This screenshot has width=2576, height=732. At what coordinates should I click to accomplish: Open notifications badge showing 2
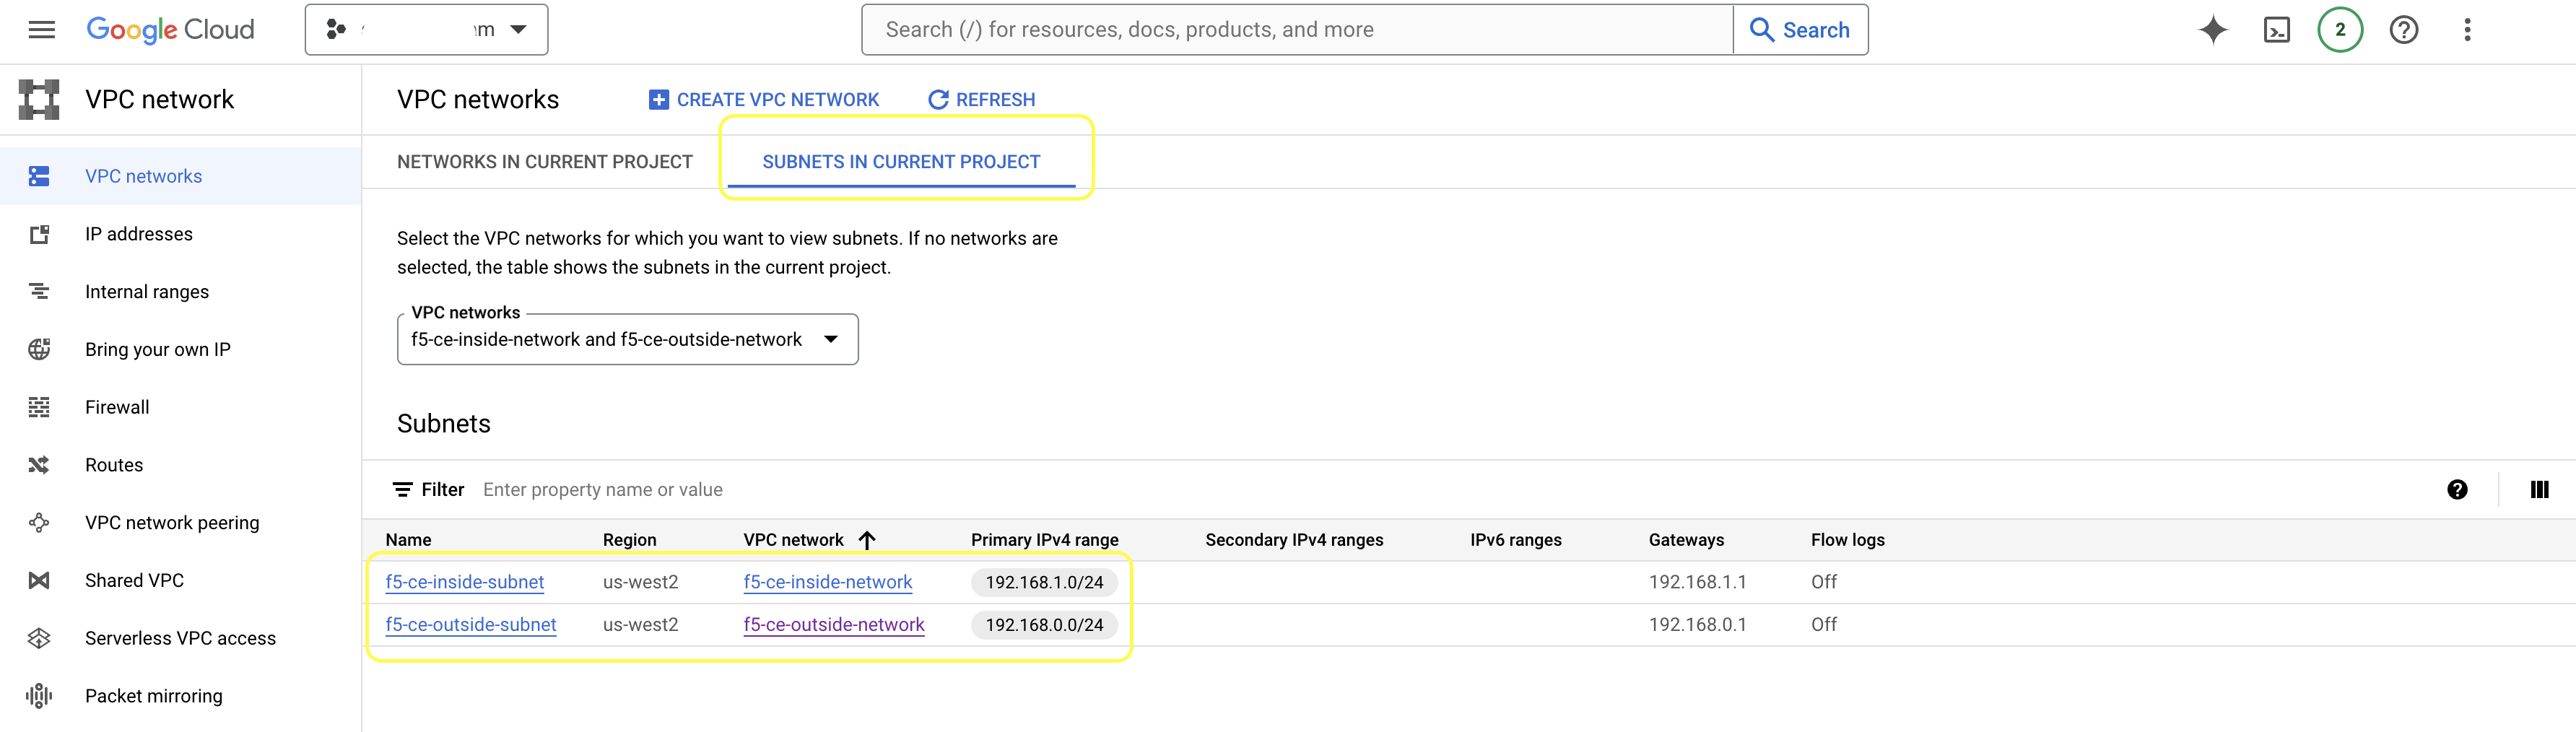pyautogui.click(x=2339, y=30)
